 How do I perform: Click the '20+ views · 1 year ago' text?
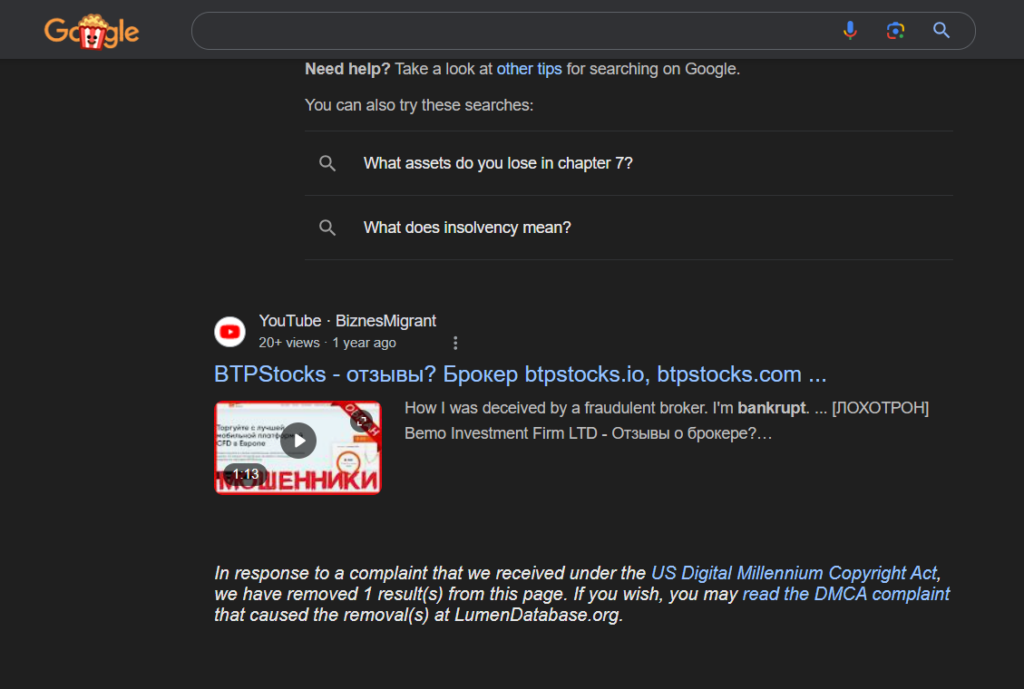click(327, 343)
